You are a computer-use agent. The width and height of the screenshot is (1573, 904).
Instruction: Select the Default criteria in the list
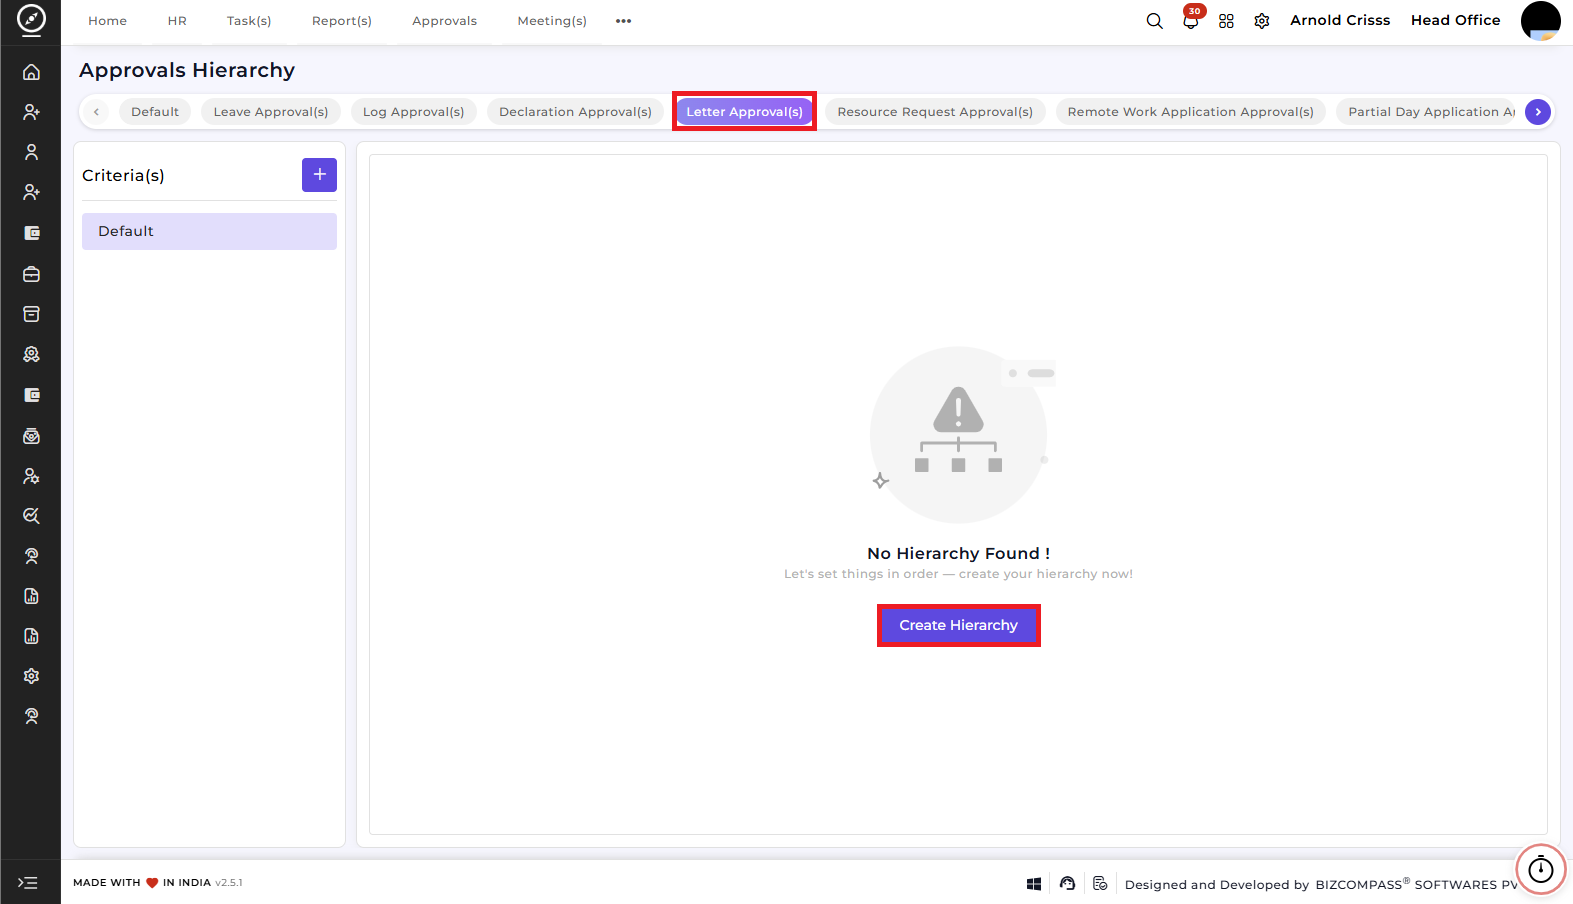(x=209, y=231)
